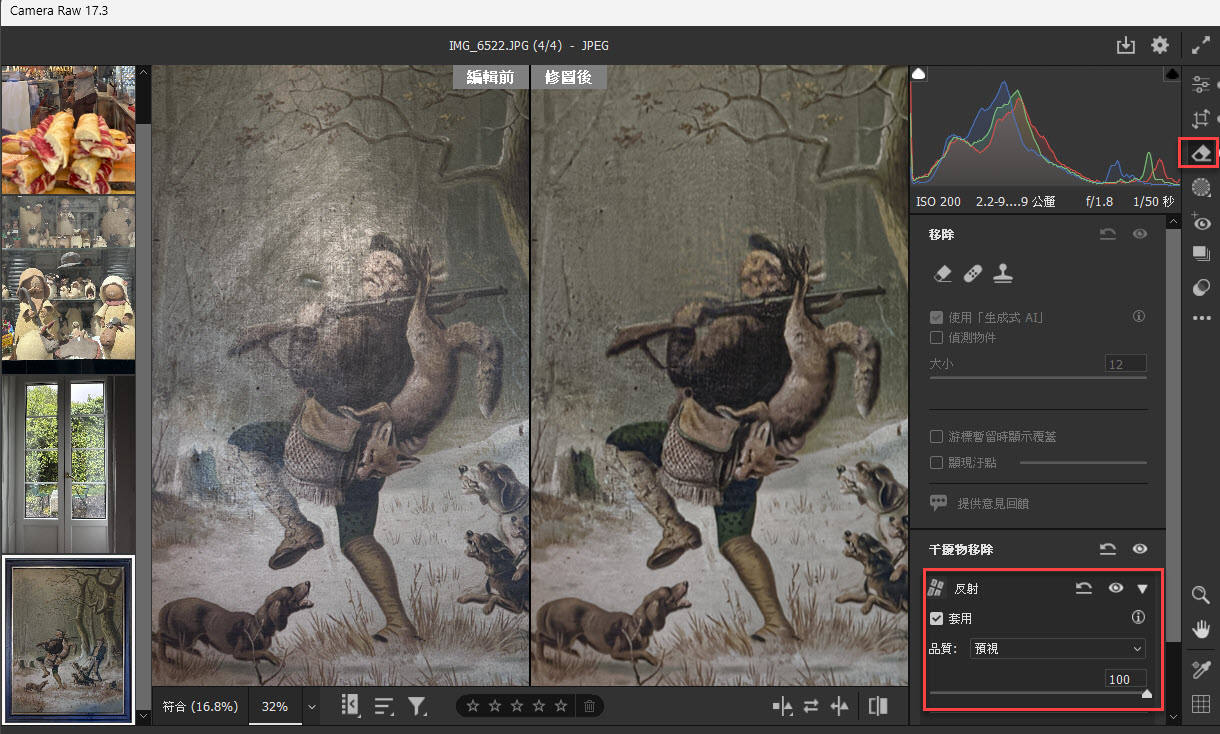Reset the 移除 panel settings

click(x=1108, y=234)
